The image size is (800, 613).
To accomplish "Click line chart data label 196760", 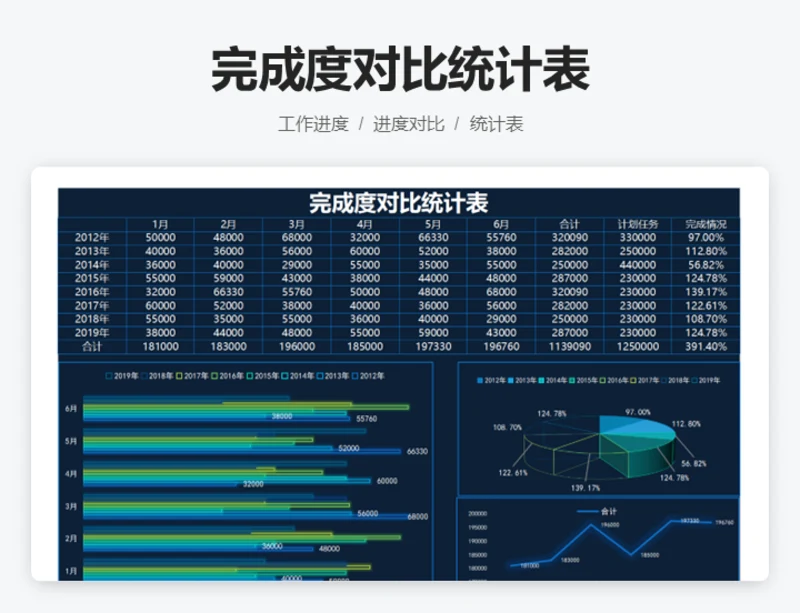I will 724,522.
